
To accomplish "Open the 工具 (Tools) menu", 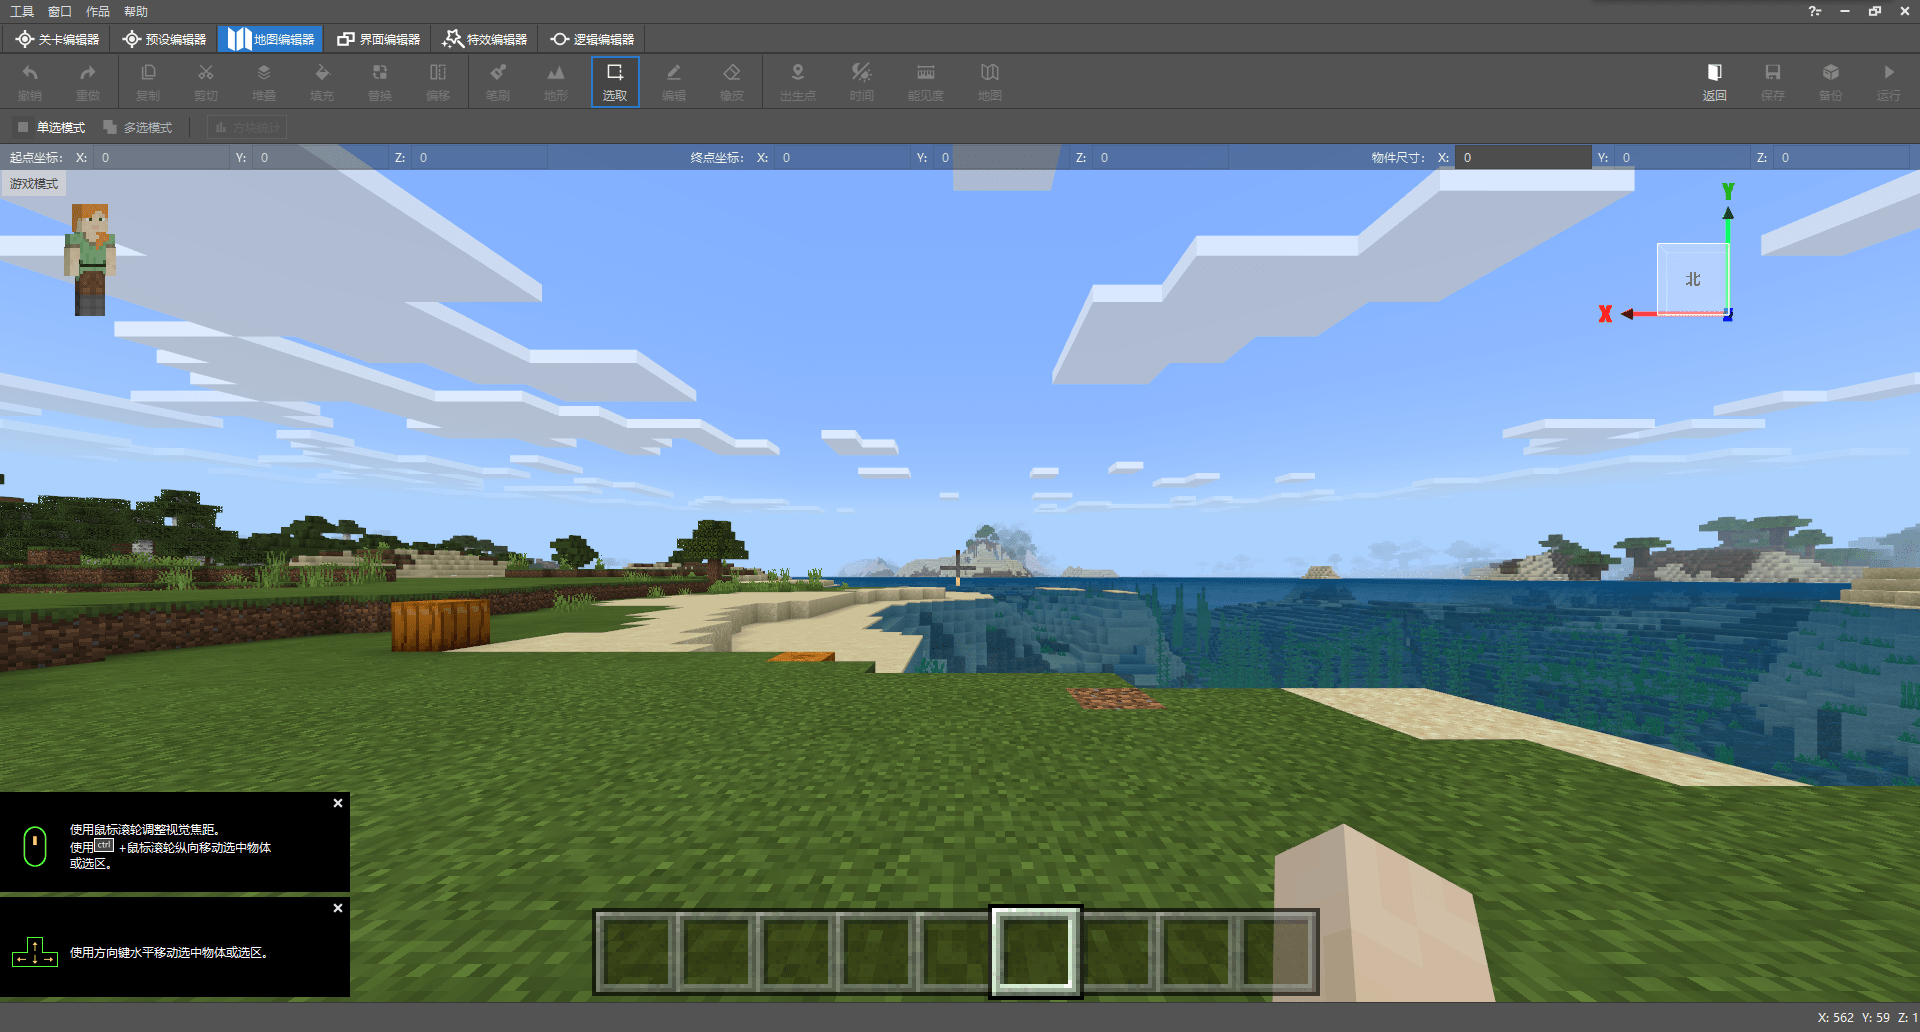I will point(22,11).
